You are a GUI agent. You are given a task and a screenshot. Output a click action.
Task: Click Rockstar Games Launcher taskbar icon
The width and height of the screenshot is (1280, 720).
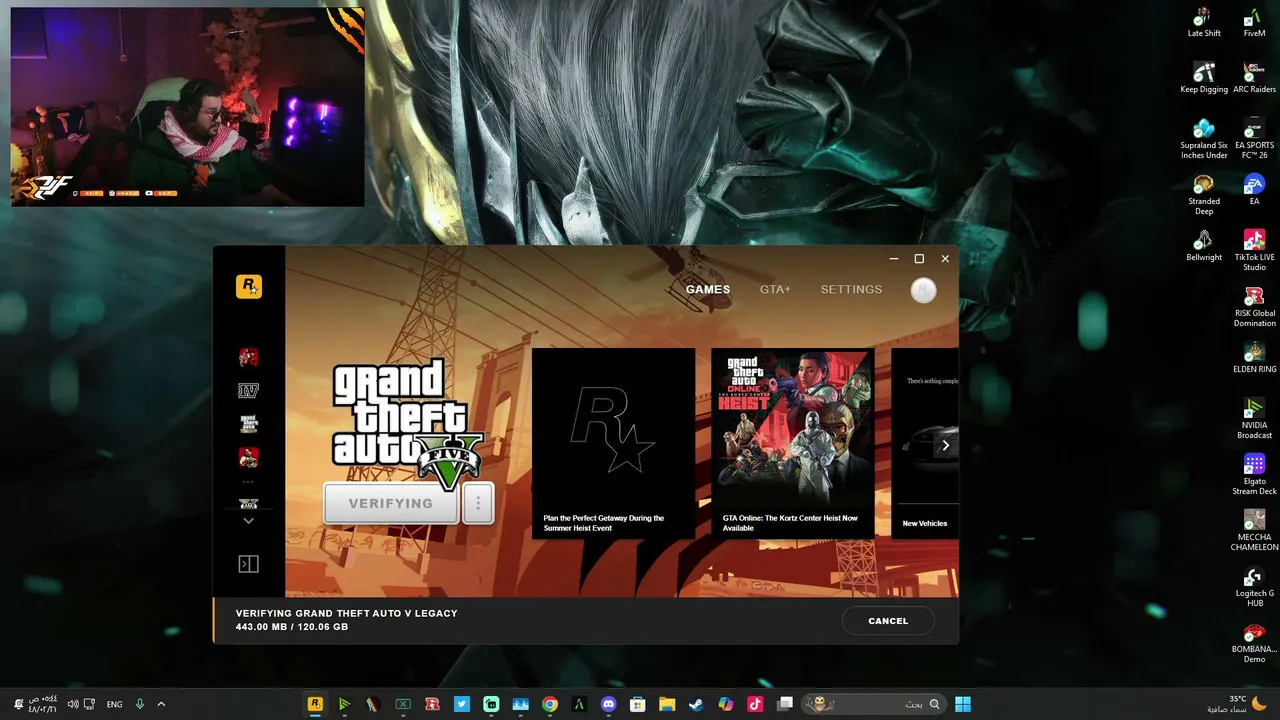[x=315, y=704]
